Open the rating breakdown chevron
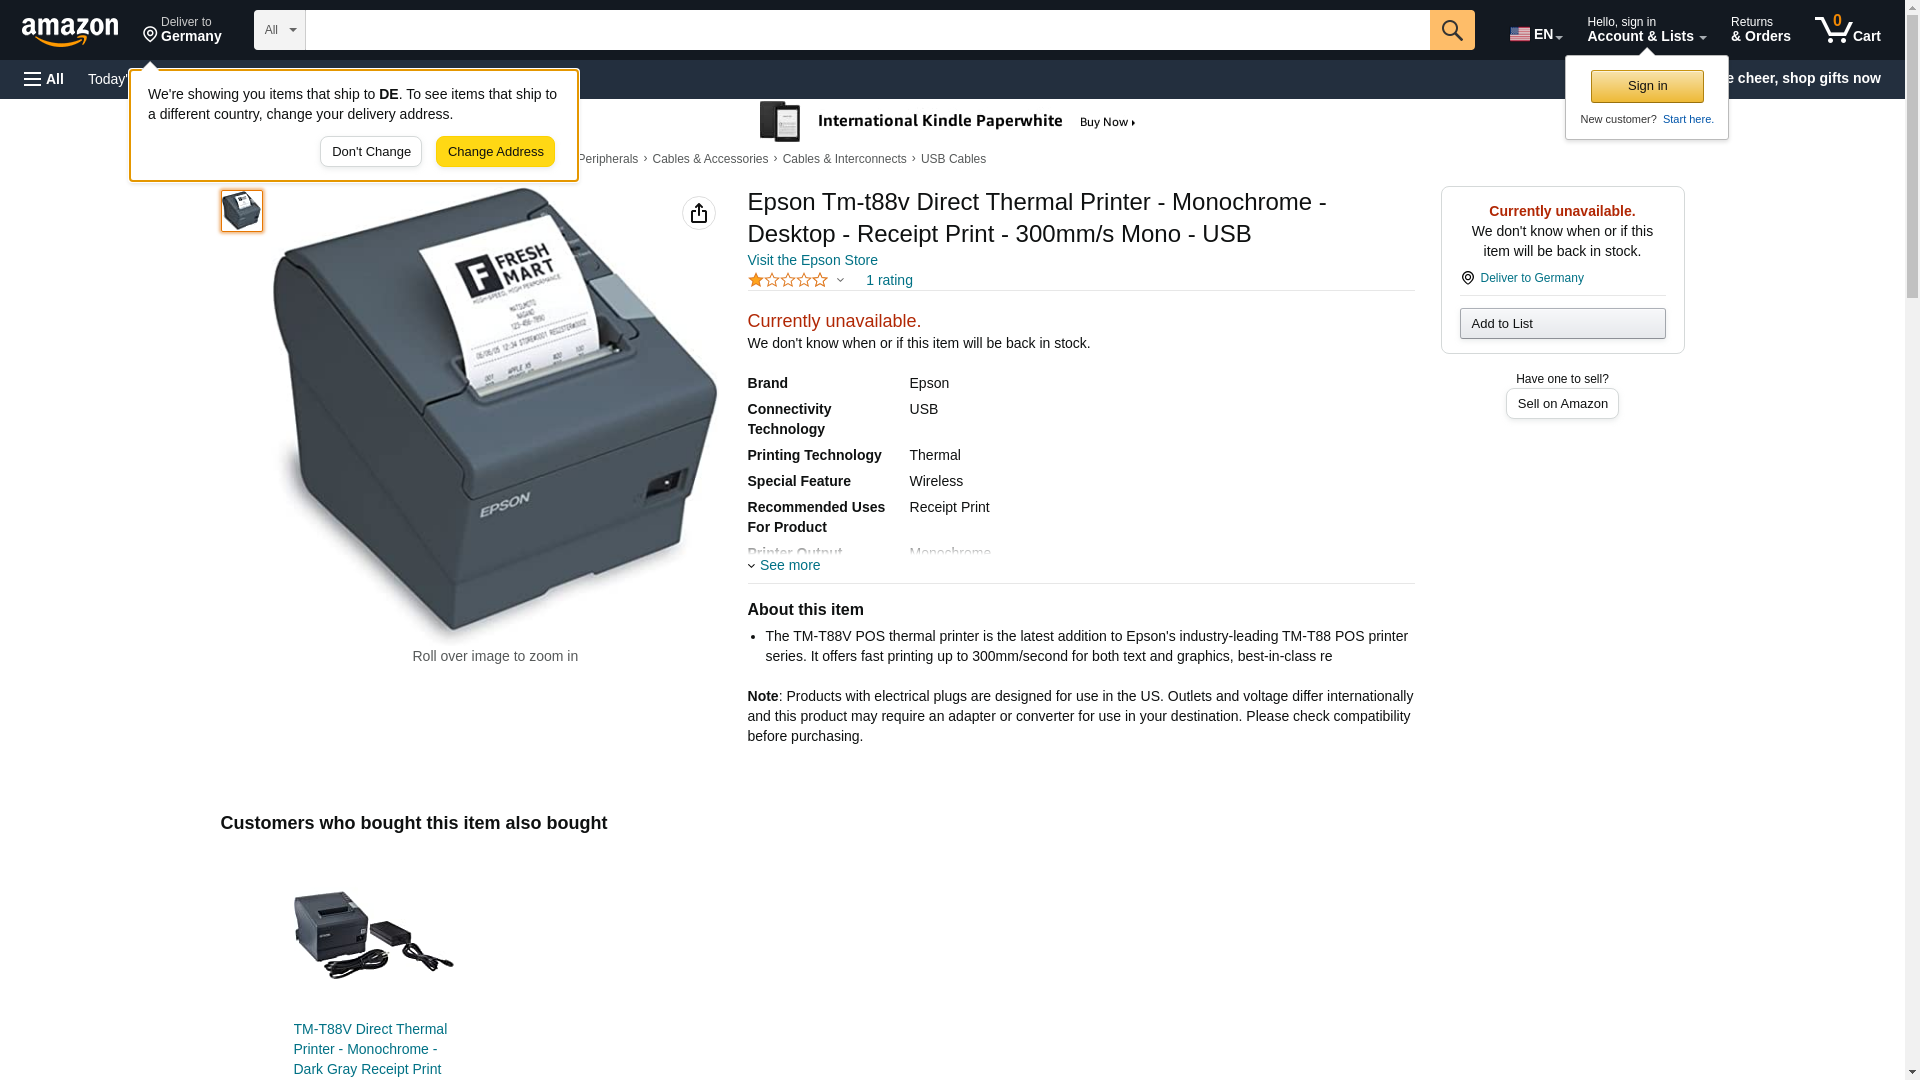This screenshot has width=1920, height=1080. tap(840, 280)
